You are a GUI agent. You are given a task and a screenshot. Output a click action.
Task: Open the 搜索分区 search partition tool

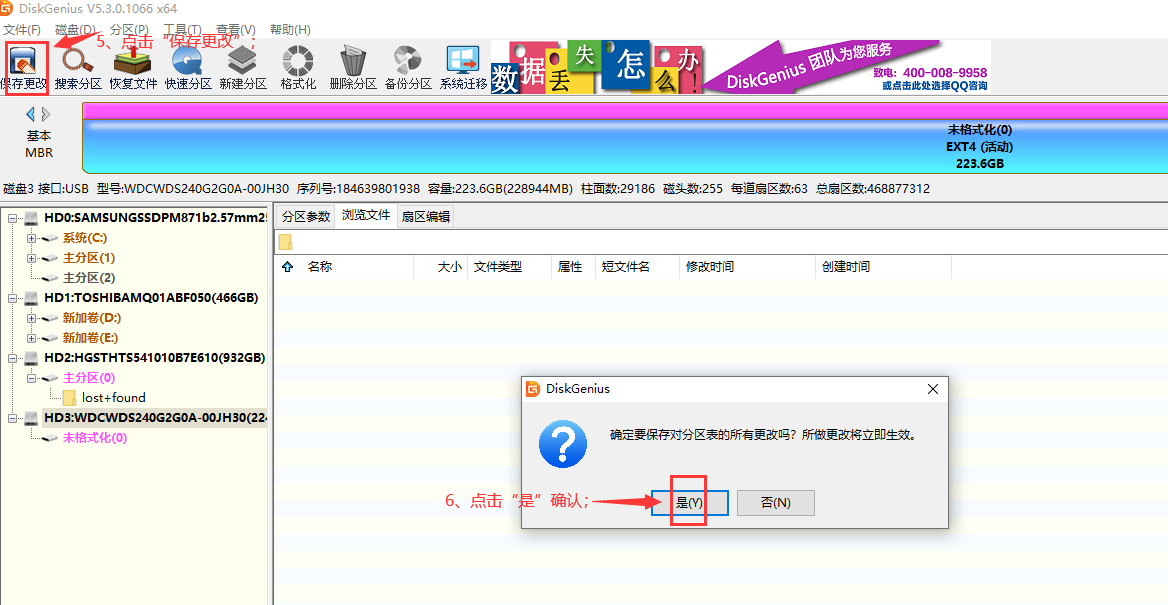click(x=78, y=67)
